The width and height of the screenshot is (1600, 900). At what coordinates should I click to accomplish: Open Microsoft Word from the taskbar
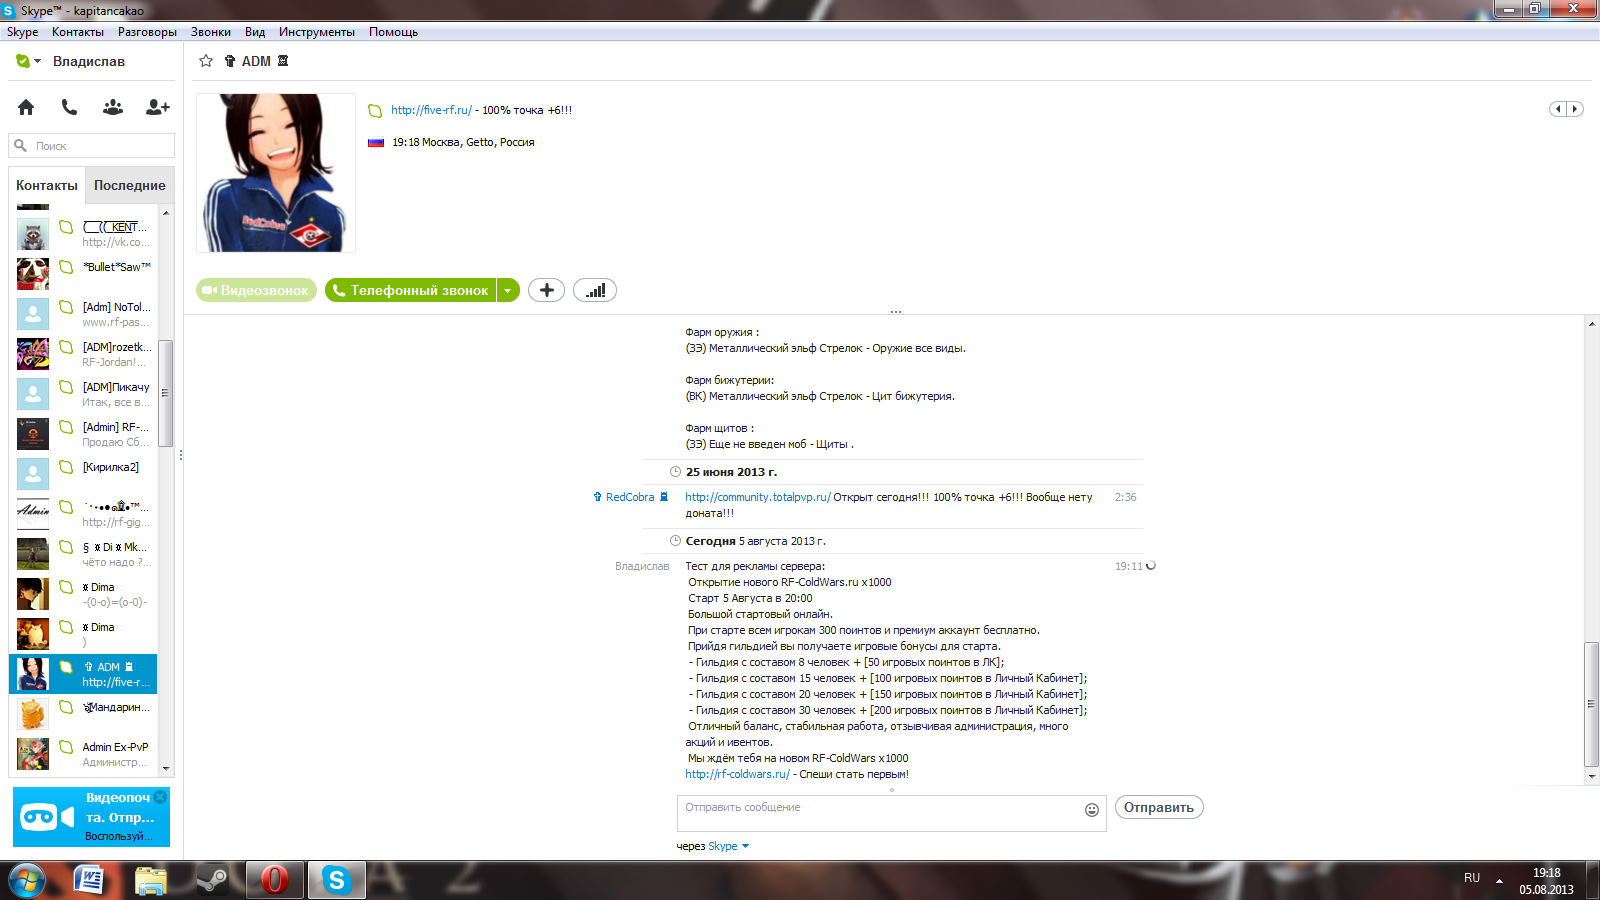pyautogui.click(x=90, y=880)
